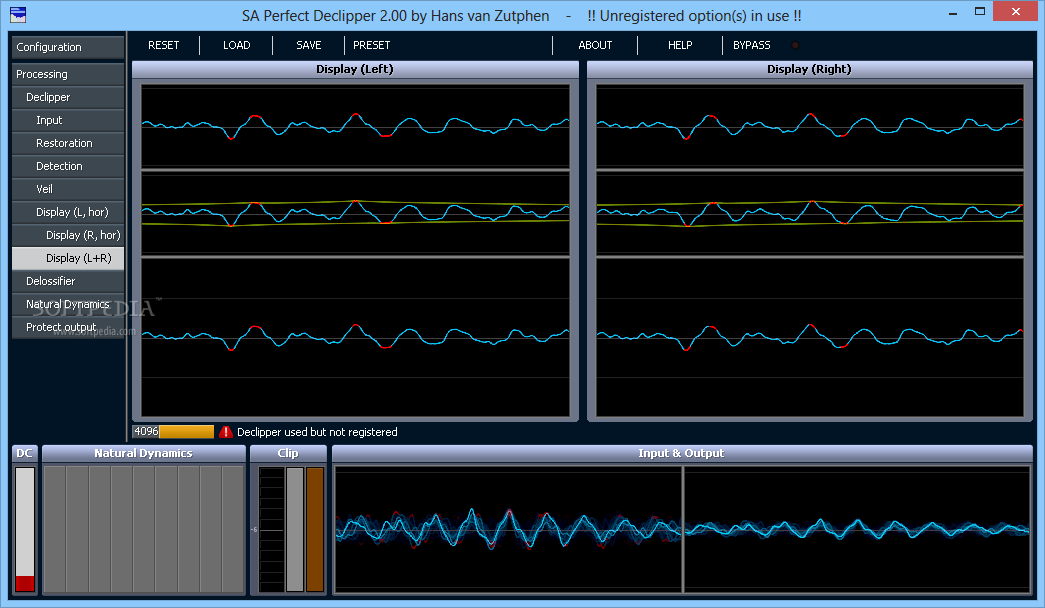Enable BYPASS mode
1045x608 pixels.
click(x=752, y=45)
